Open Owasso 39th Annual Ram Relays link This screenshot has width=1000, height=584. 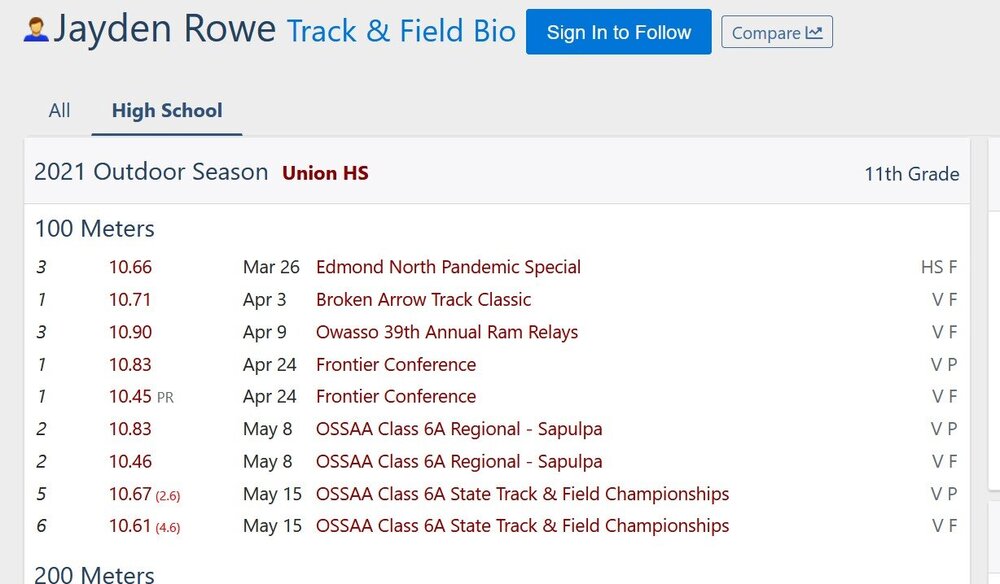447,332
